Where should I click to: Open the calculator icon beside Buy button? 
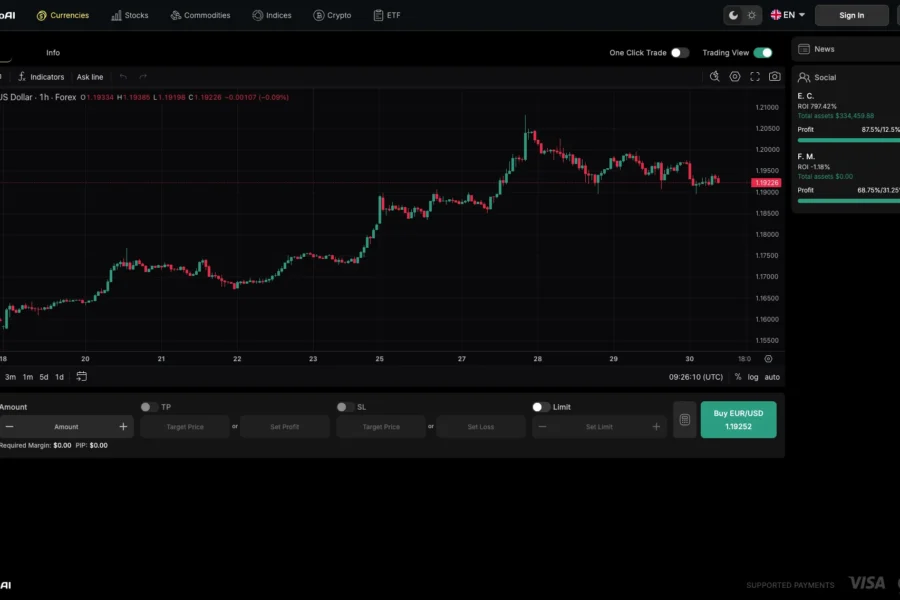[x=685, y=420]
